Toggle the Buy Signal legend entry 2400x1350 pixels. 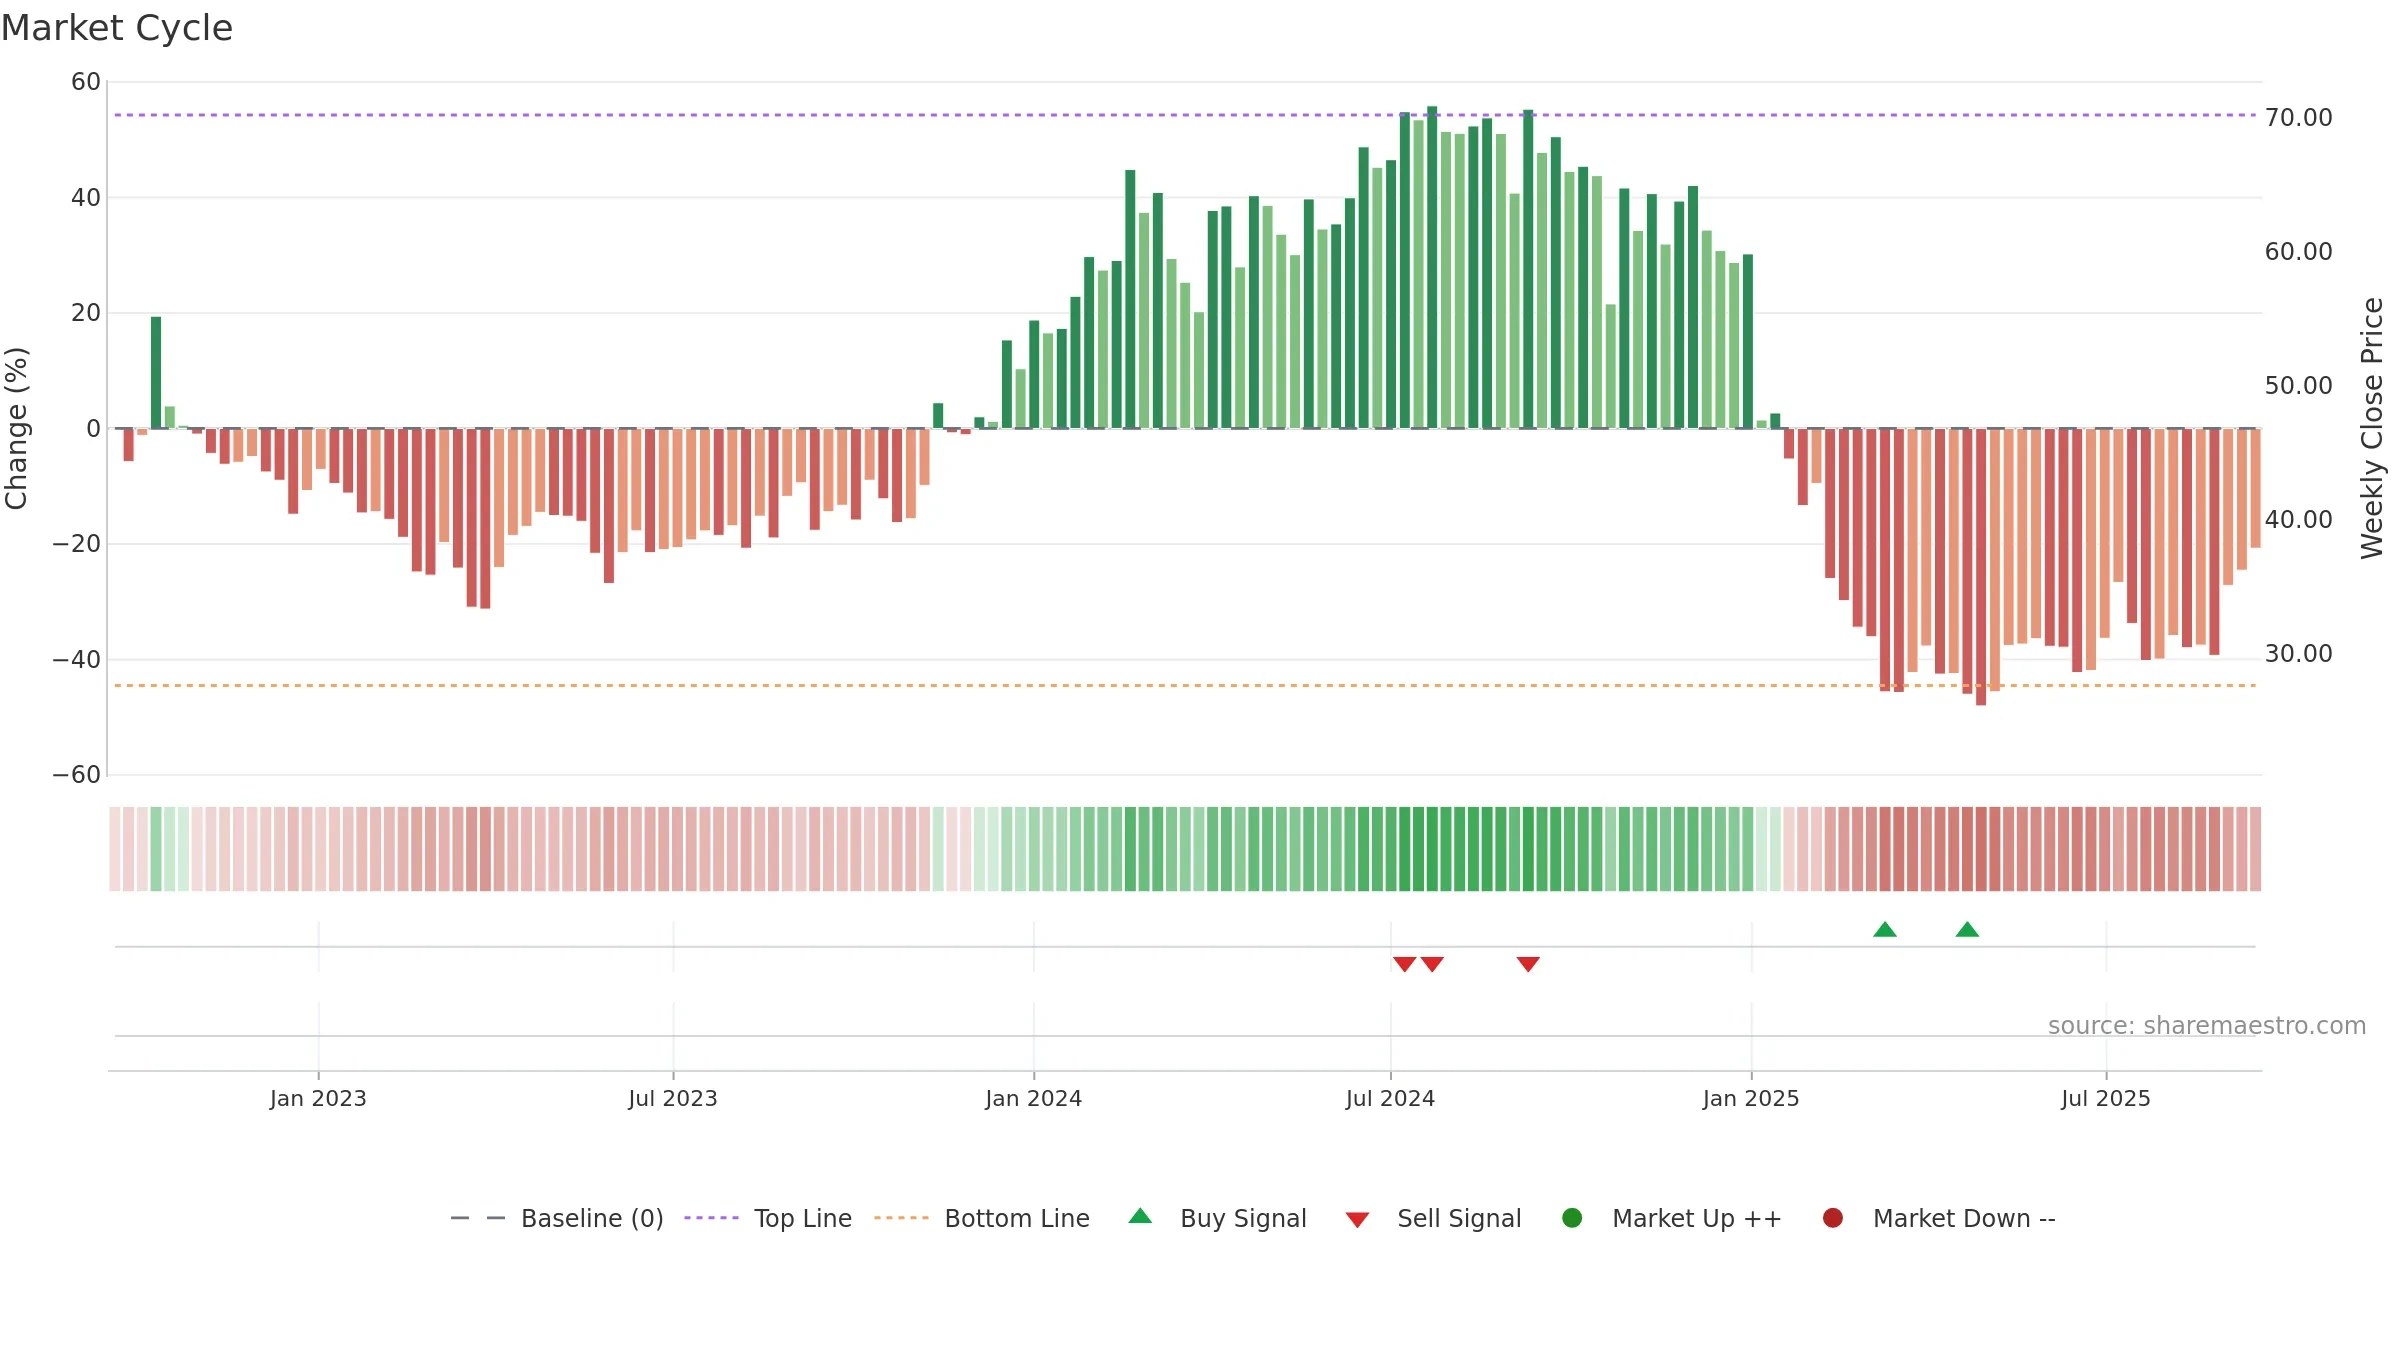click(1217, 1218)
